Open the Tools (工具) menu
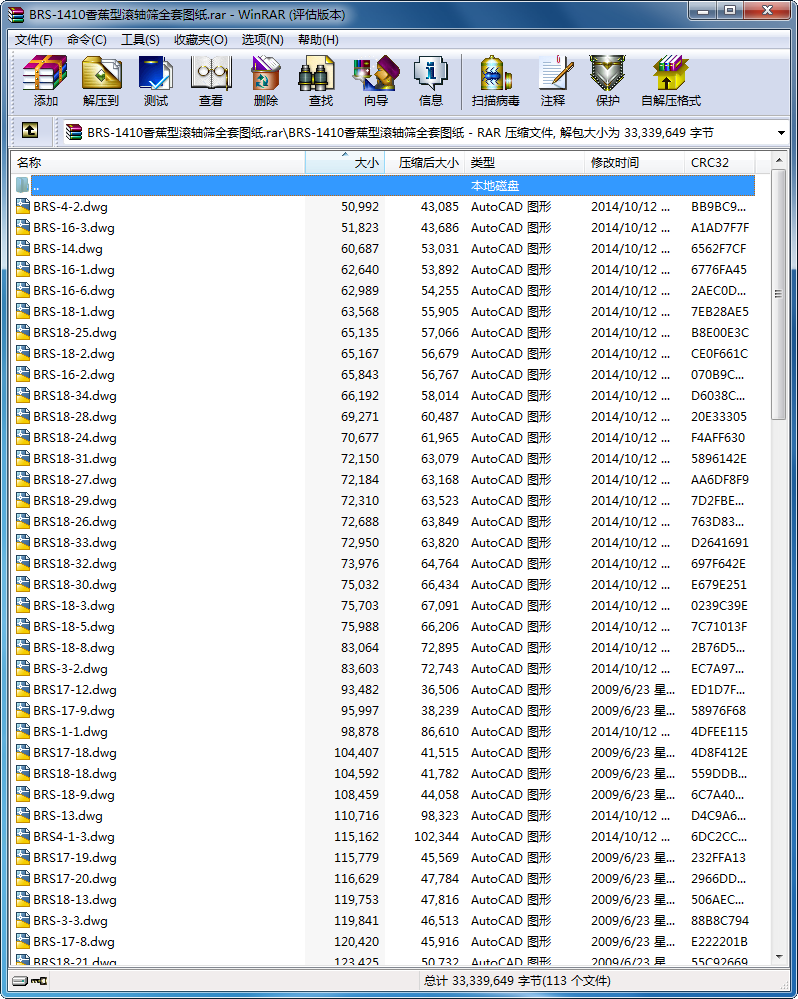Image resolution: width=798 pixels, height=999 pixels. click(x=140, y=40)
